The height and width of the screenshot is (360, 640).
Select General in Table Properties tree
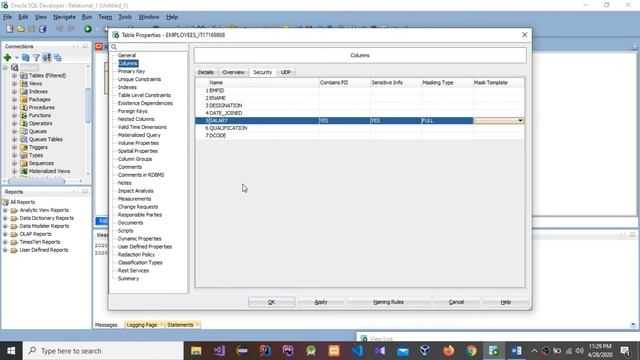click(127, 55)
